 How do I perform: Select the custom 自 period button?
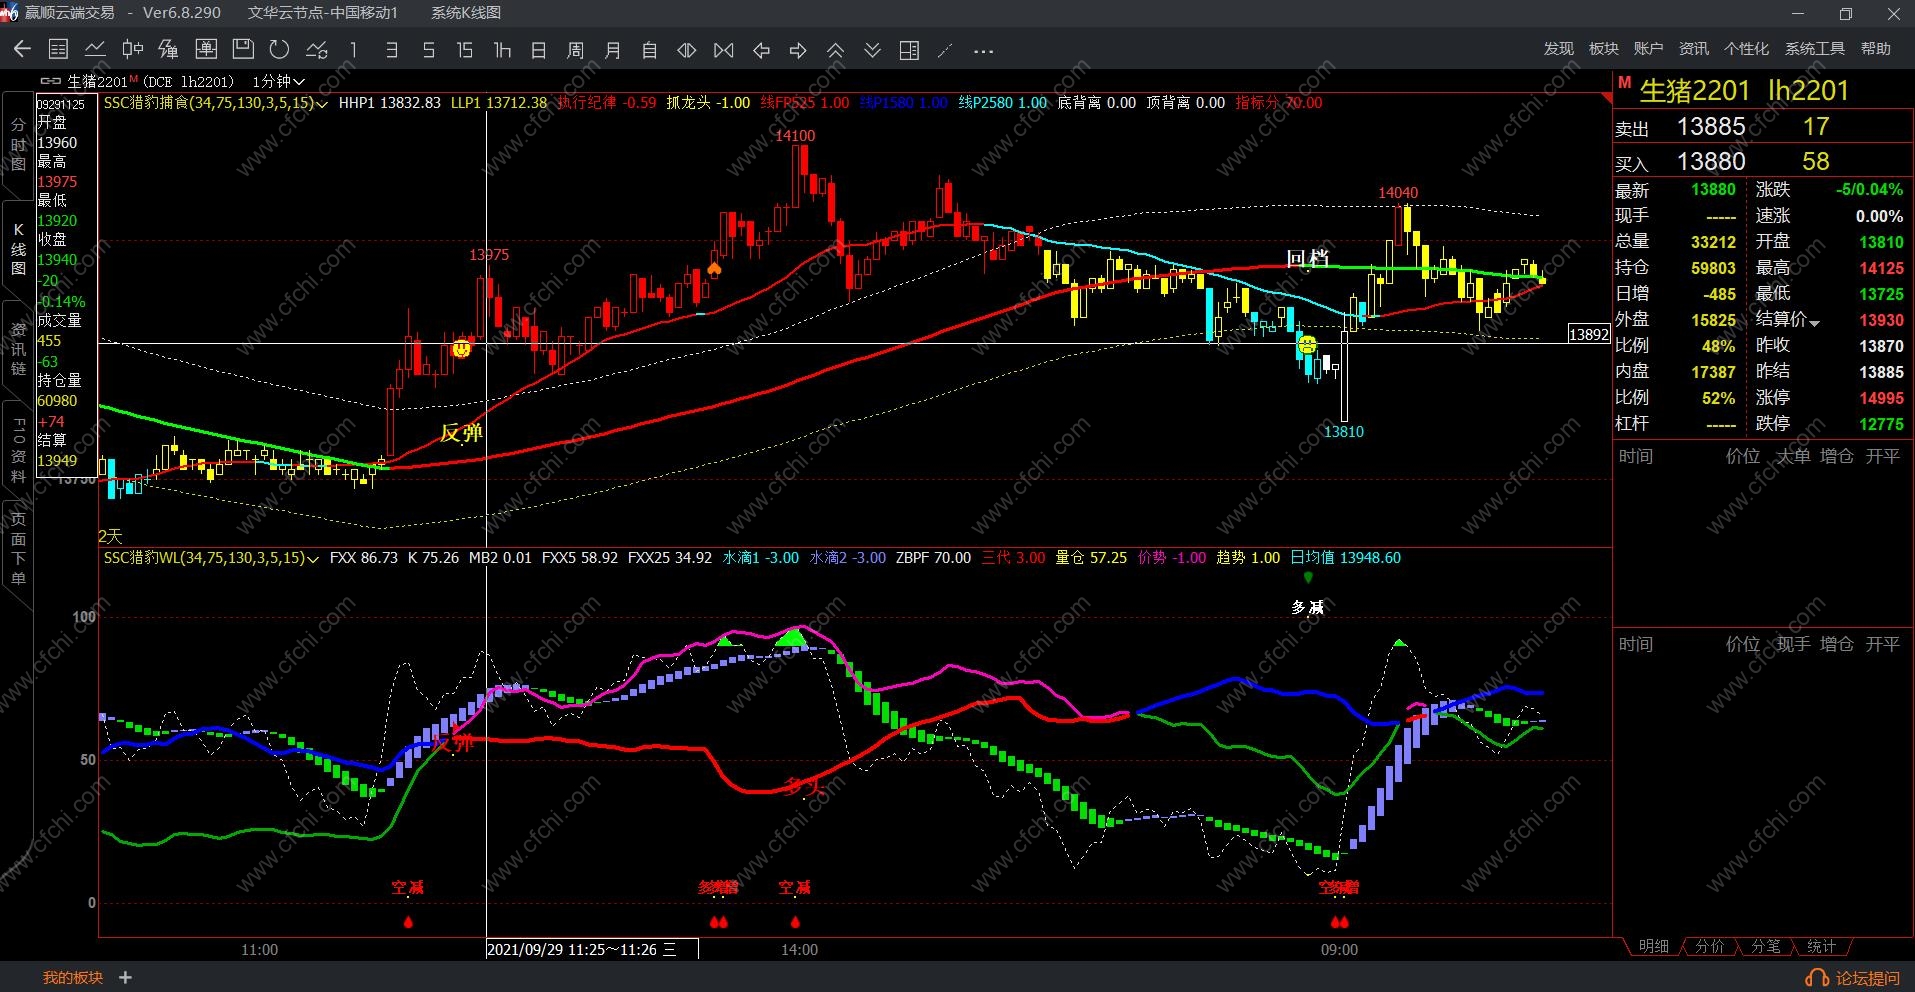tap(649, 50)
